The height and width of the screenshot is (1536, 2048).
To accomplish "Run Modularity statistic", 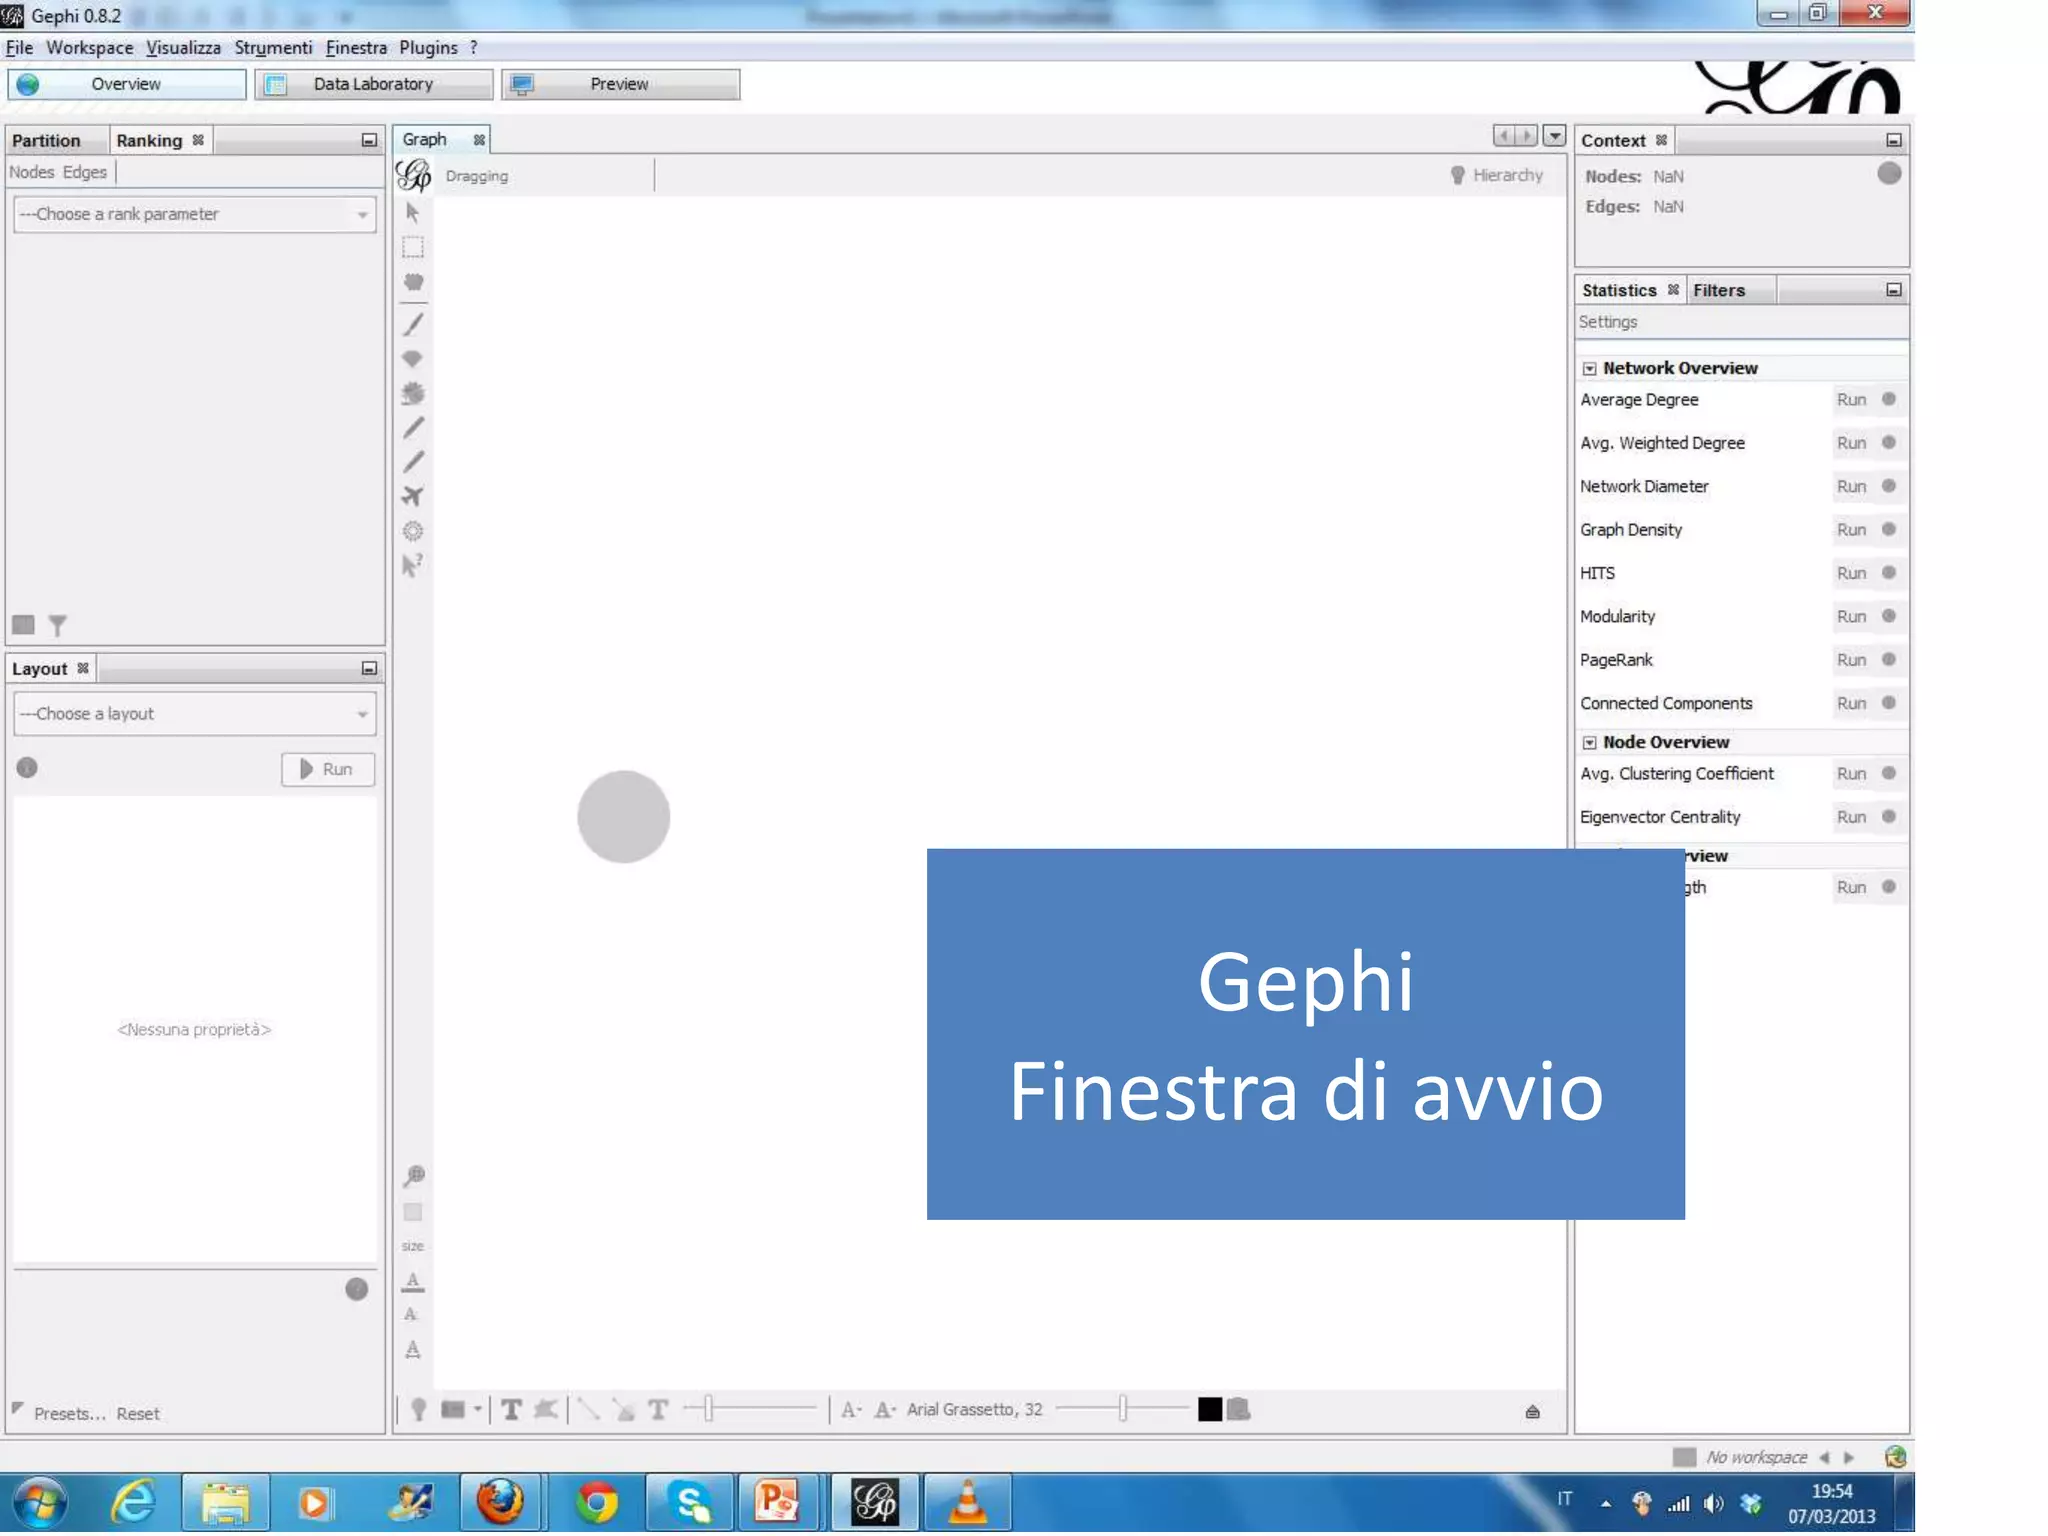I will (x=1851, y=617).
